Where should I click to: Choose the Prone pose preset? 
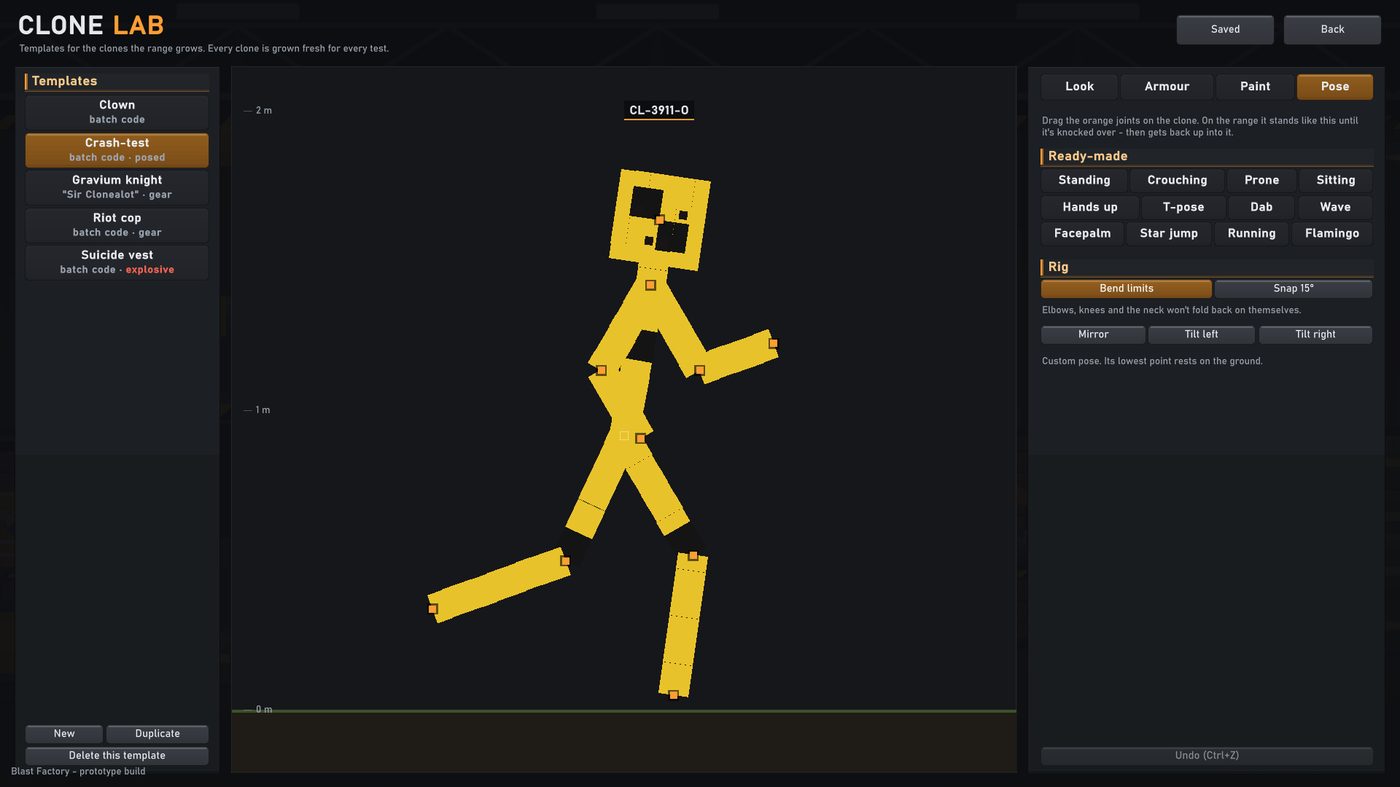(x=1262, y=181)
